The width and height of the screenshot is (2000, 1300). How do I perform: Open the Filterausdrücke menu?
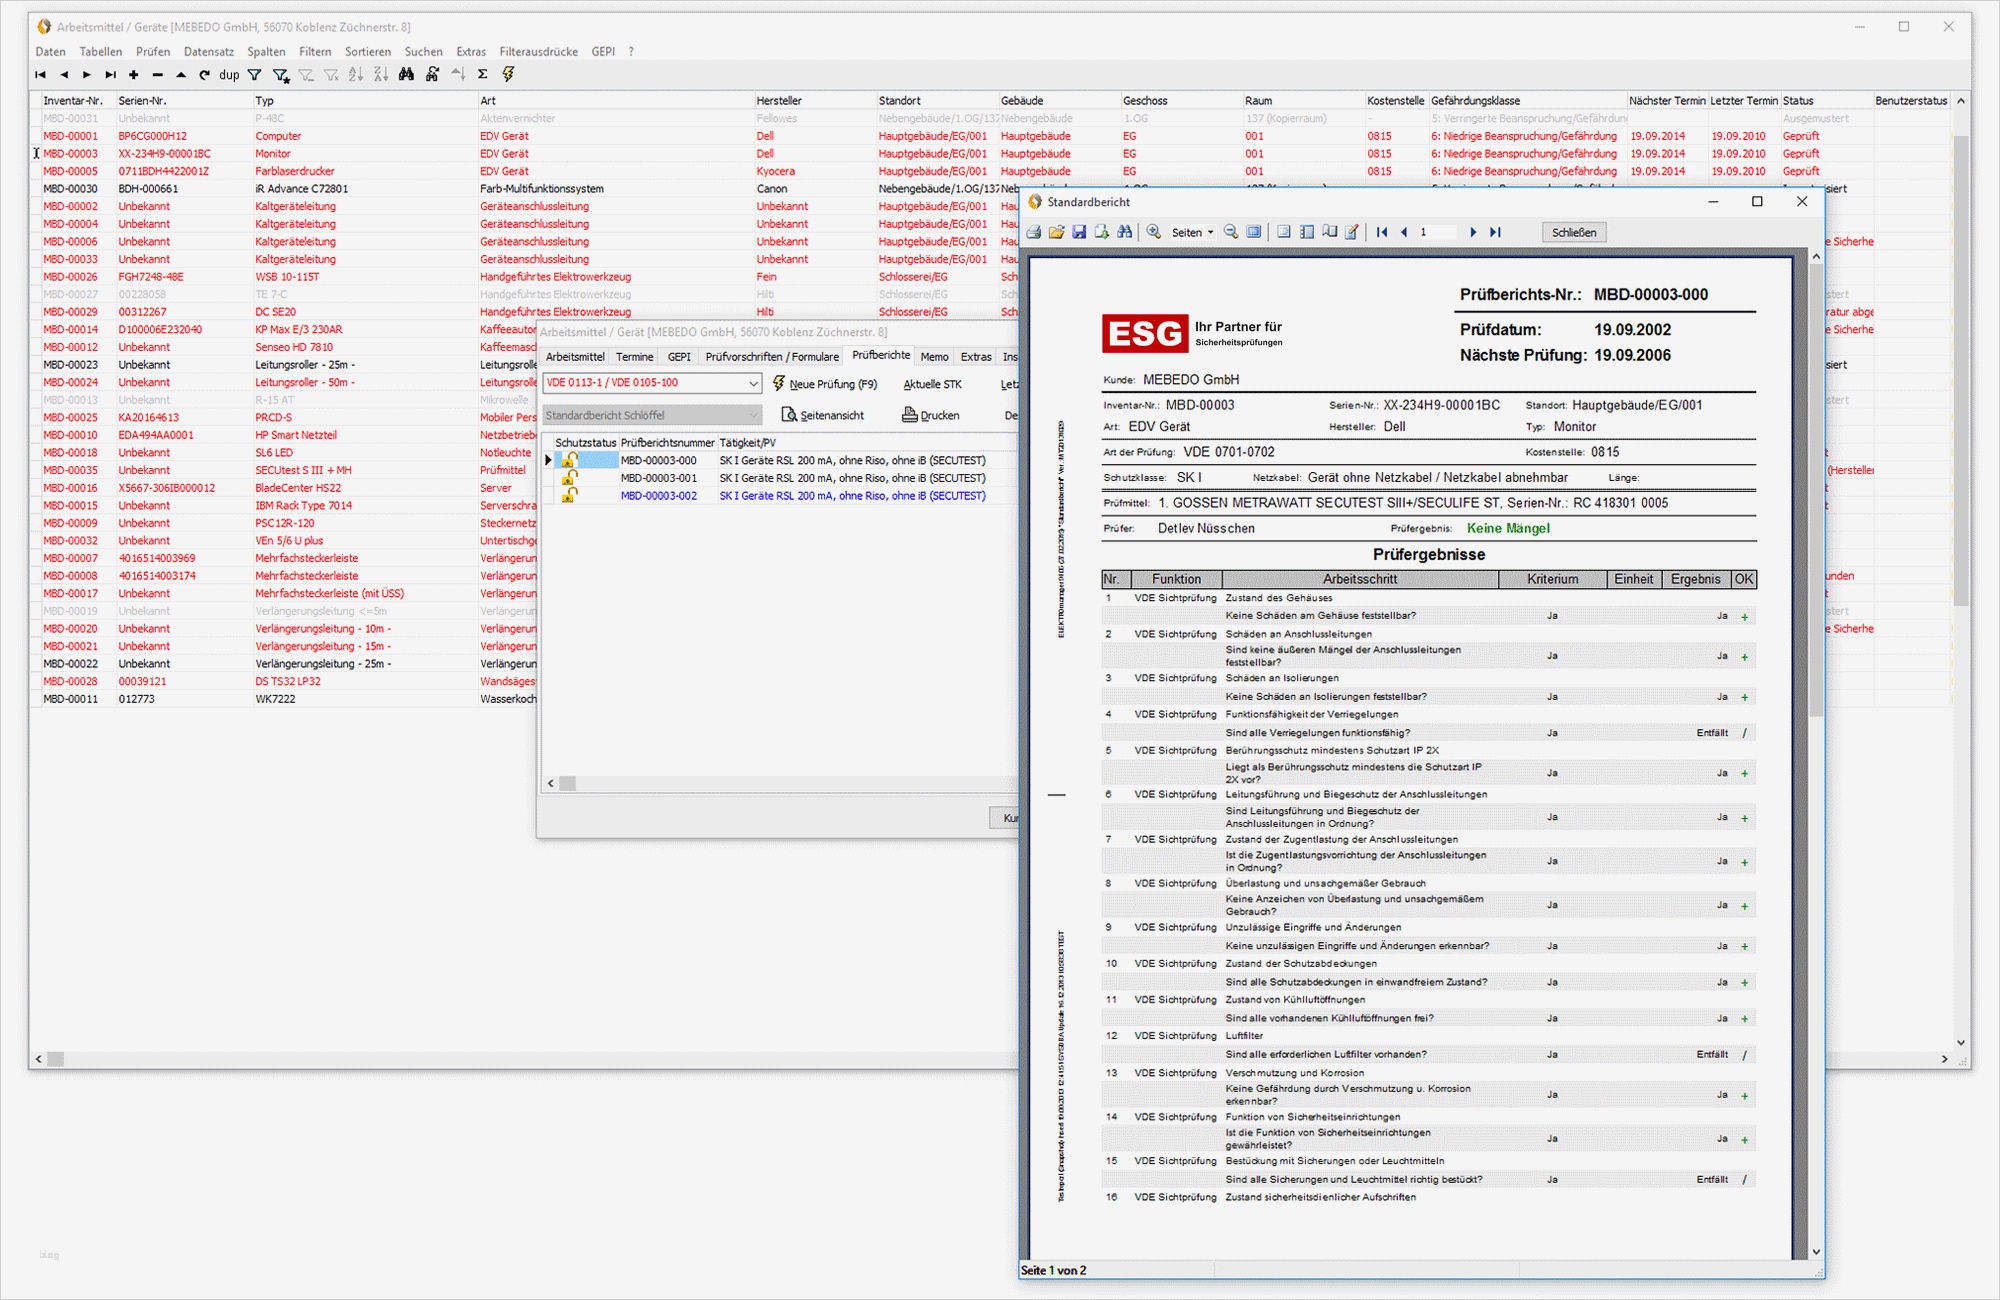(538, 52)
